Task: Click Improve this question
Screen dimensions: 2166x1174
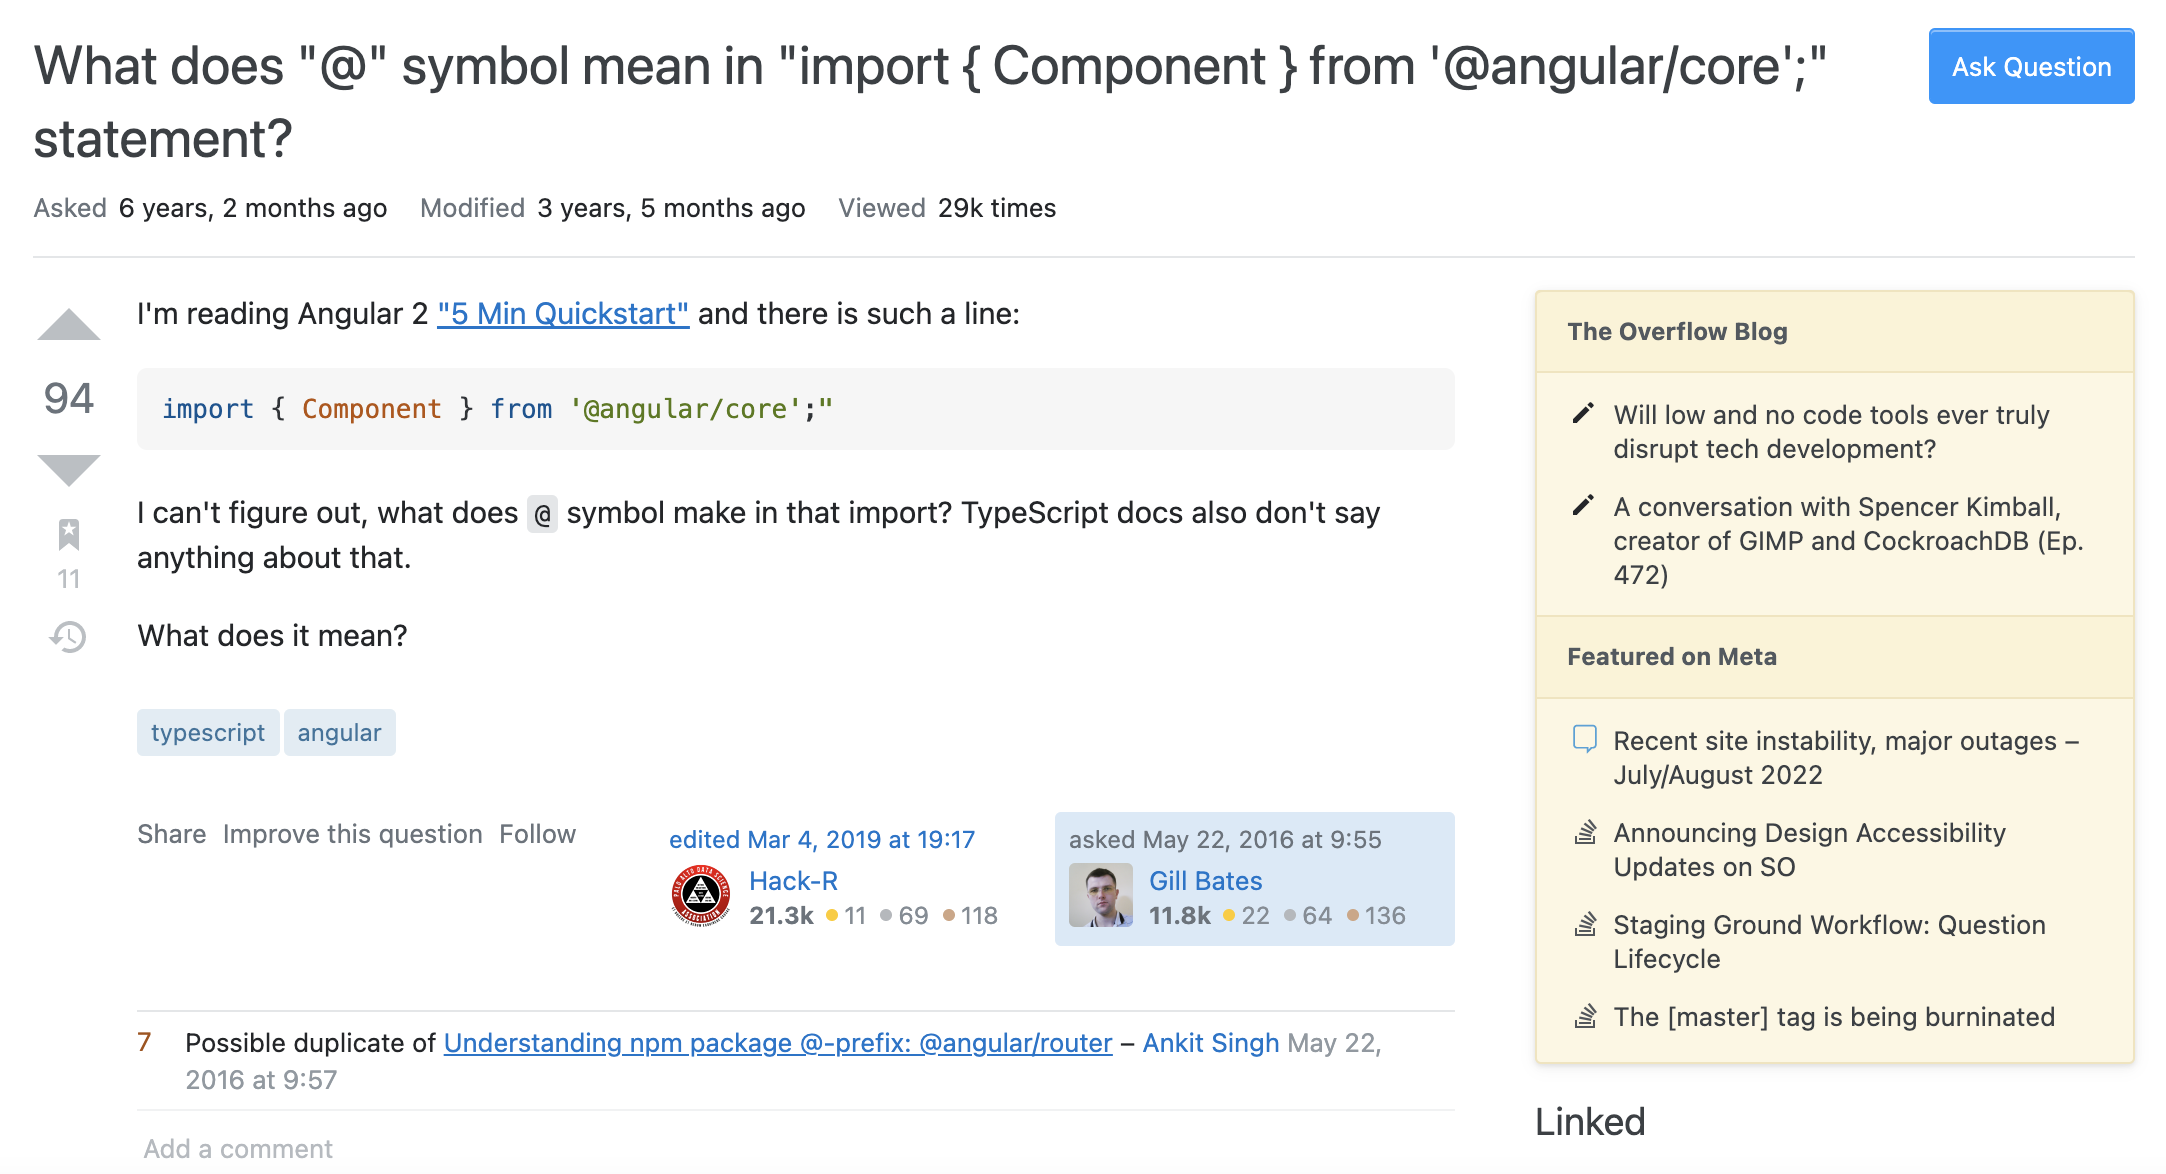Action: pyautogui.click(x=353, y=834)
